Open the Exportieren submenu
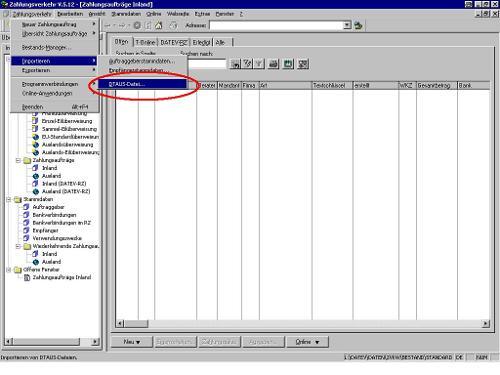Screen dimensions: 500x375 pos(55,70)
